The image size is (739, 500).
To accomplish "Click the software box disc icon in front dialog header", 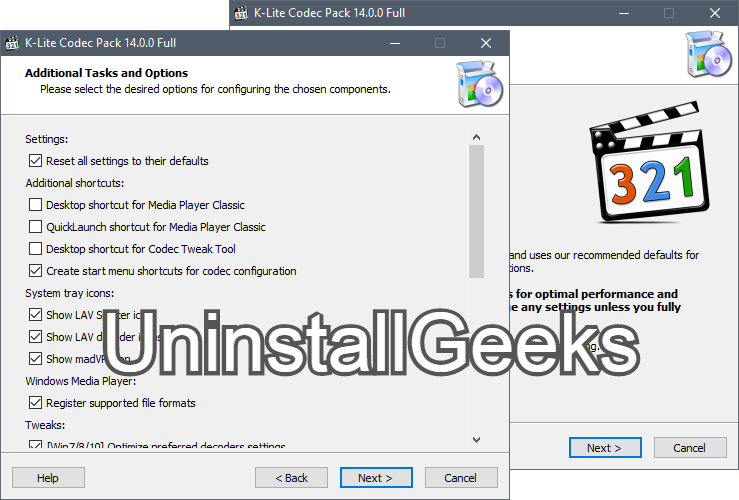I will [x=479, y=84].
